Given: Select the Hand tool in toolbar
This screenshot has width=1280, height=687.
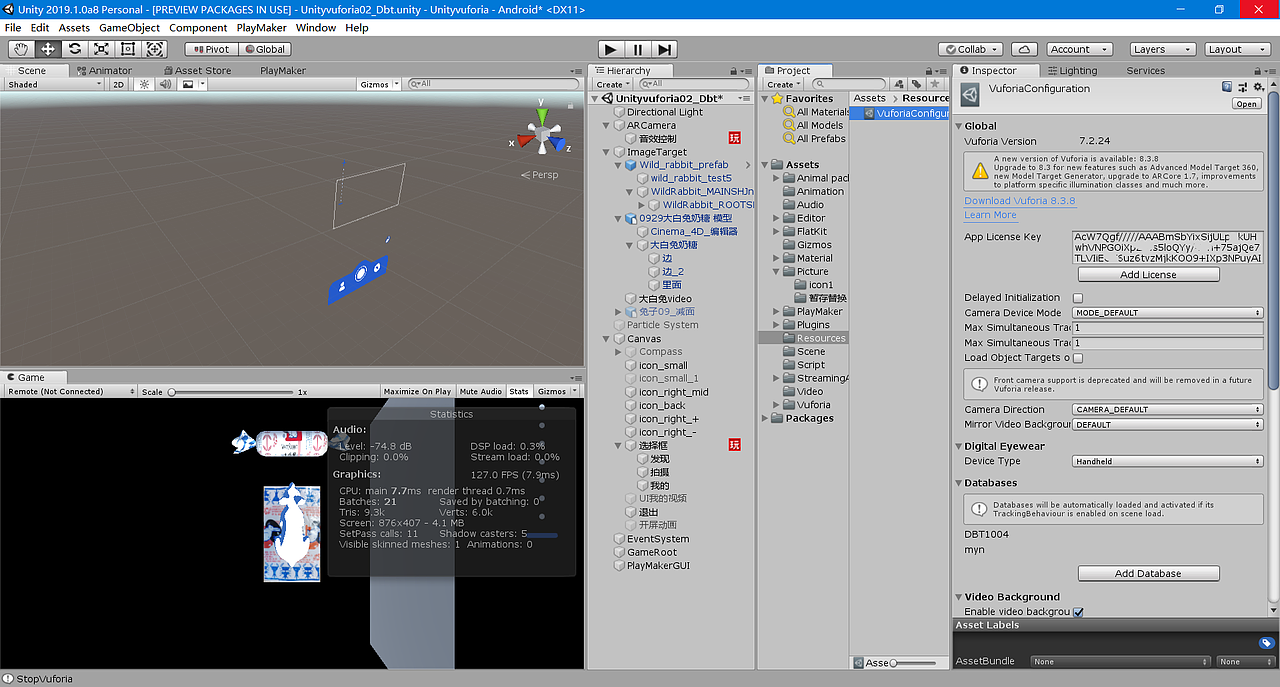Looking at the screenshot, I should point(21,49).
